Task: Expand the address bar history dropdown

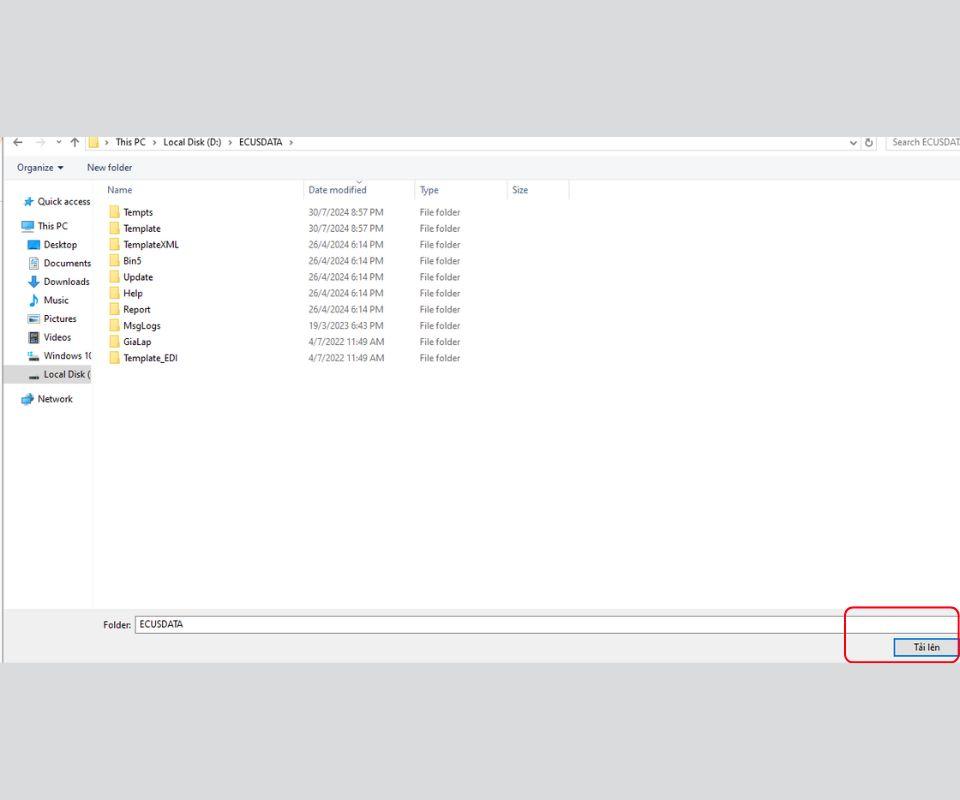Action: (853, 142)
